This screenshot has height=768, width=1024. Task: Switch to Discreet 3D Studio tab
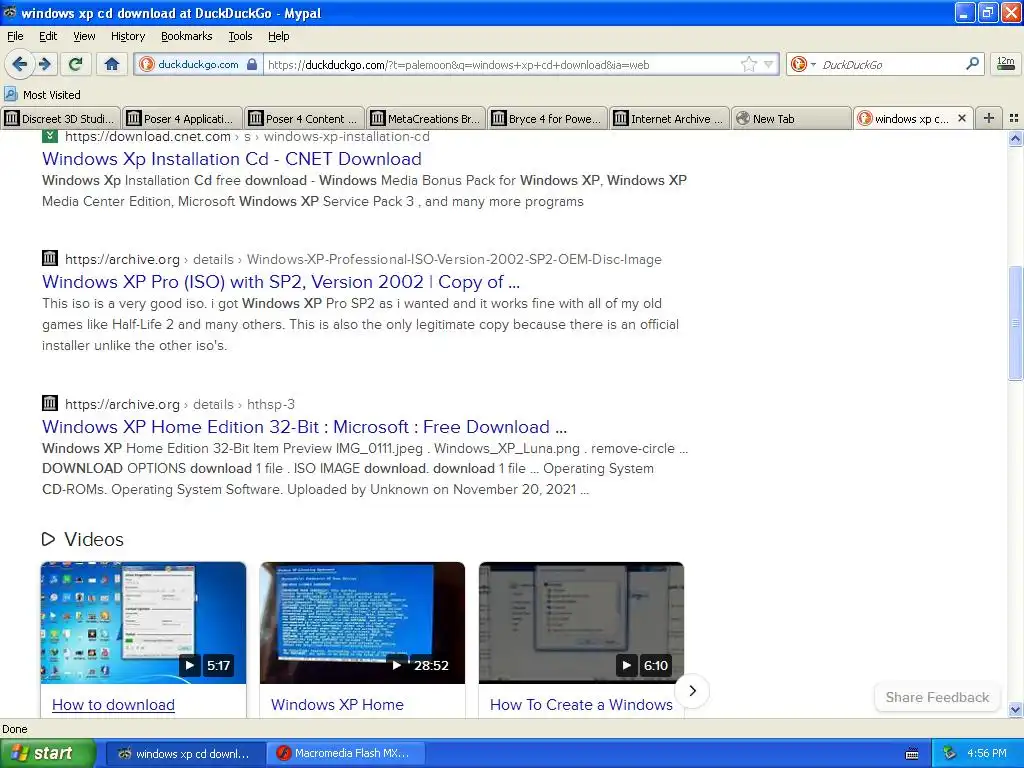pyautogui.click(x=60, y=118)
